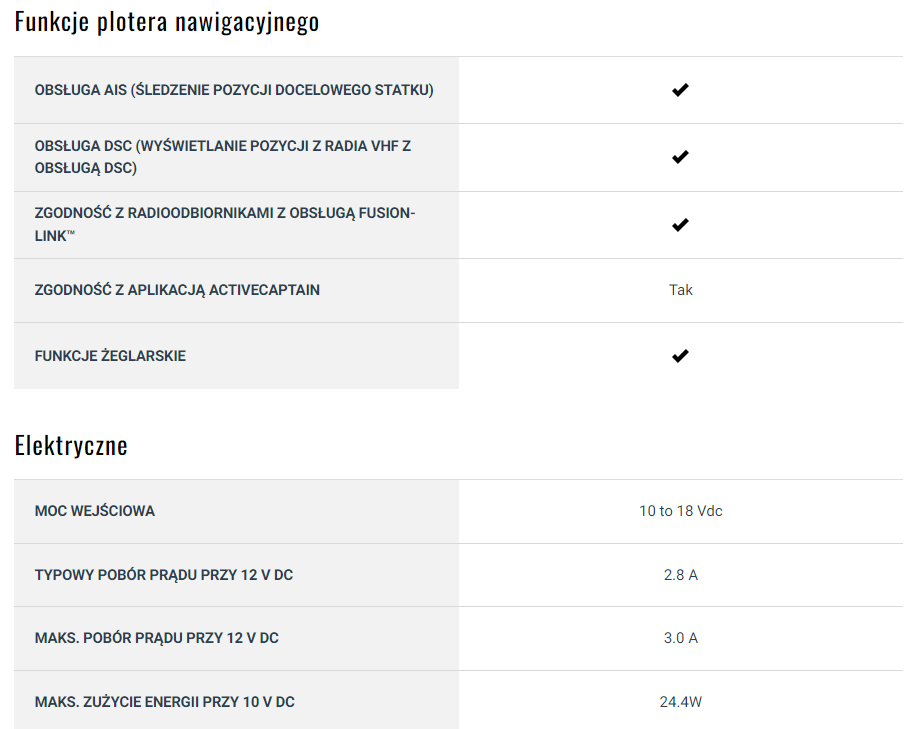The width and height of the screenshot is (910, 729).
Task: Select the "Obsługa AIS" row label
Action: pyautogui.click(x=234, y=90)
